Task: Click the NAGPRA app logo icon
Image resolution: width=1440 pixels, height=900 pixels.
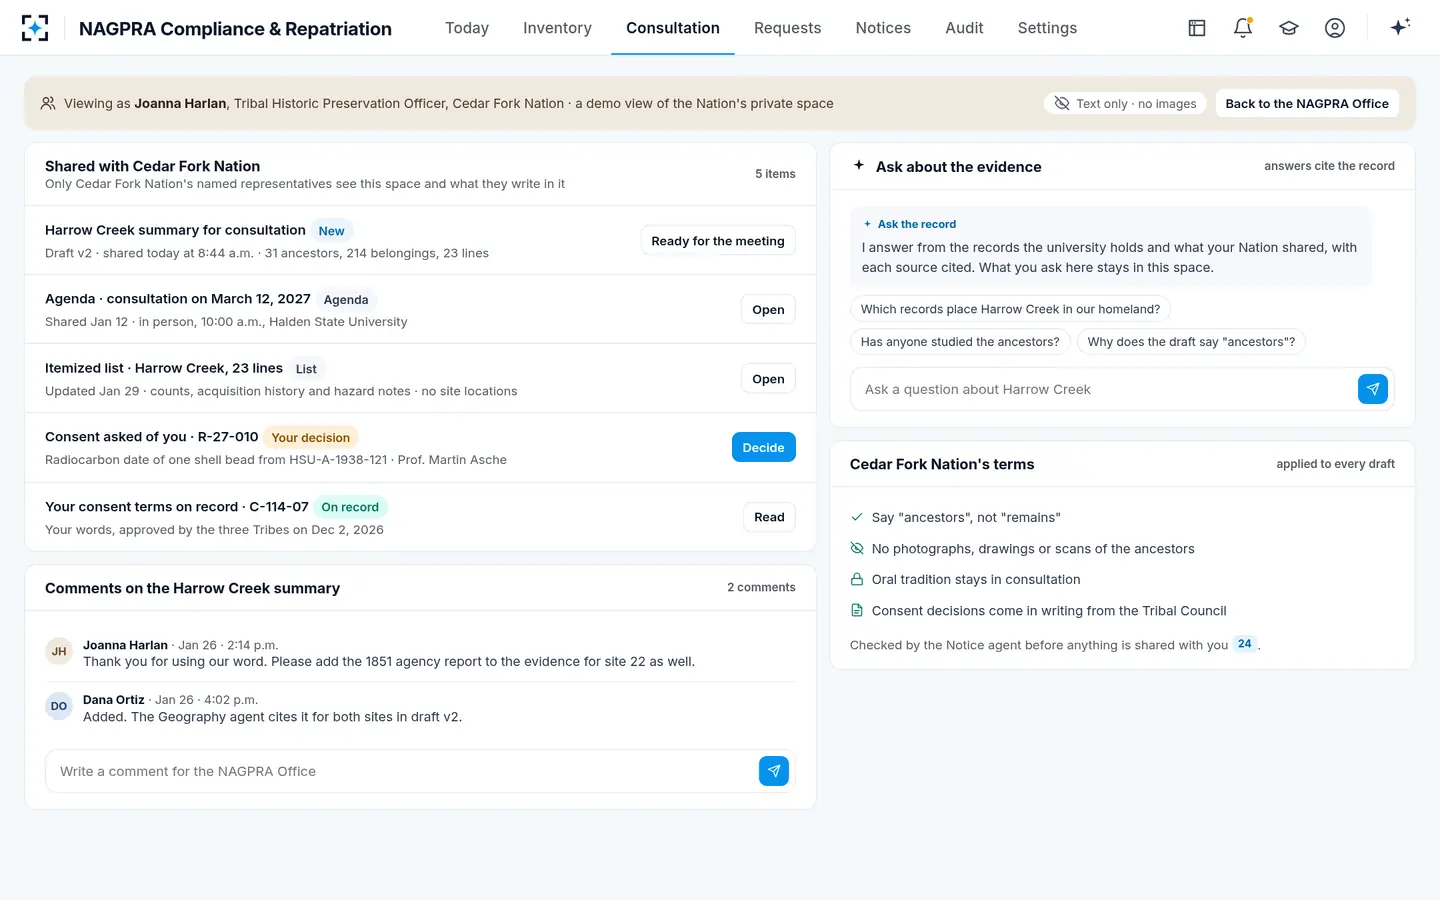Action: click(x=35, y=28)
